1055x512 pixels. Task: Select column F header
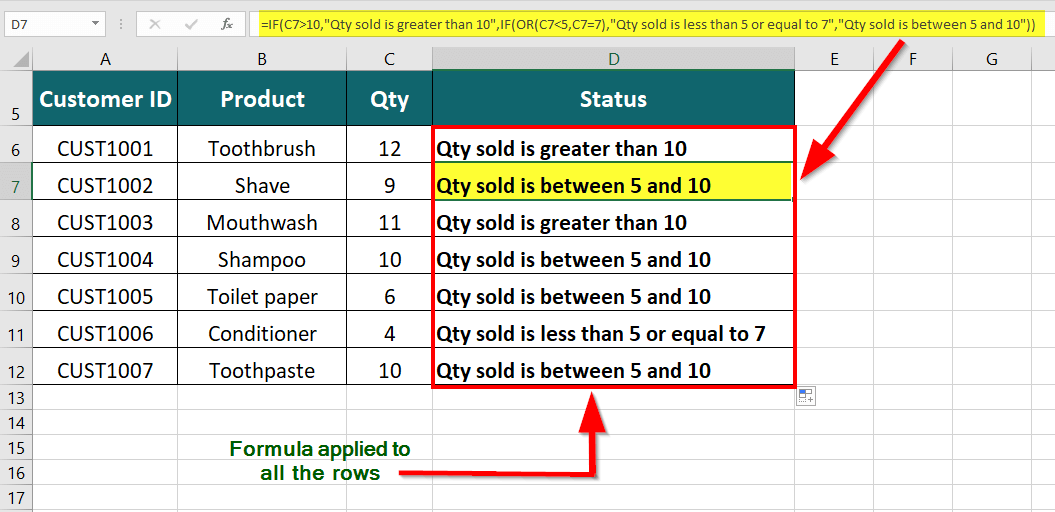pos(913,59)
